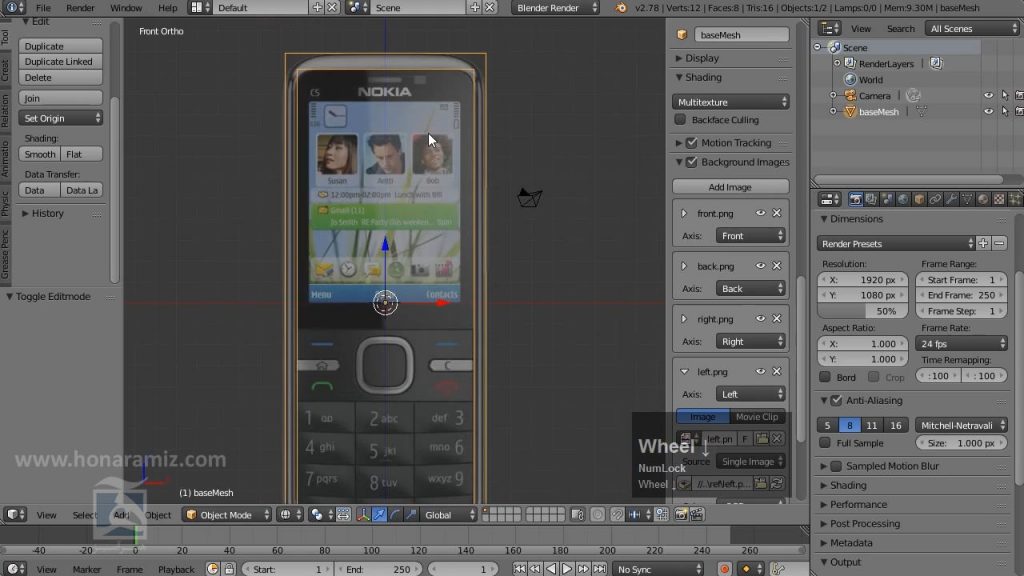
Task: Open the Set Origin dropdown
Action: tap(61, 118)
